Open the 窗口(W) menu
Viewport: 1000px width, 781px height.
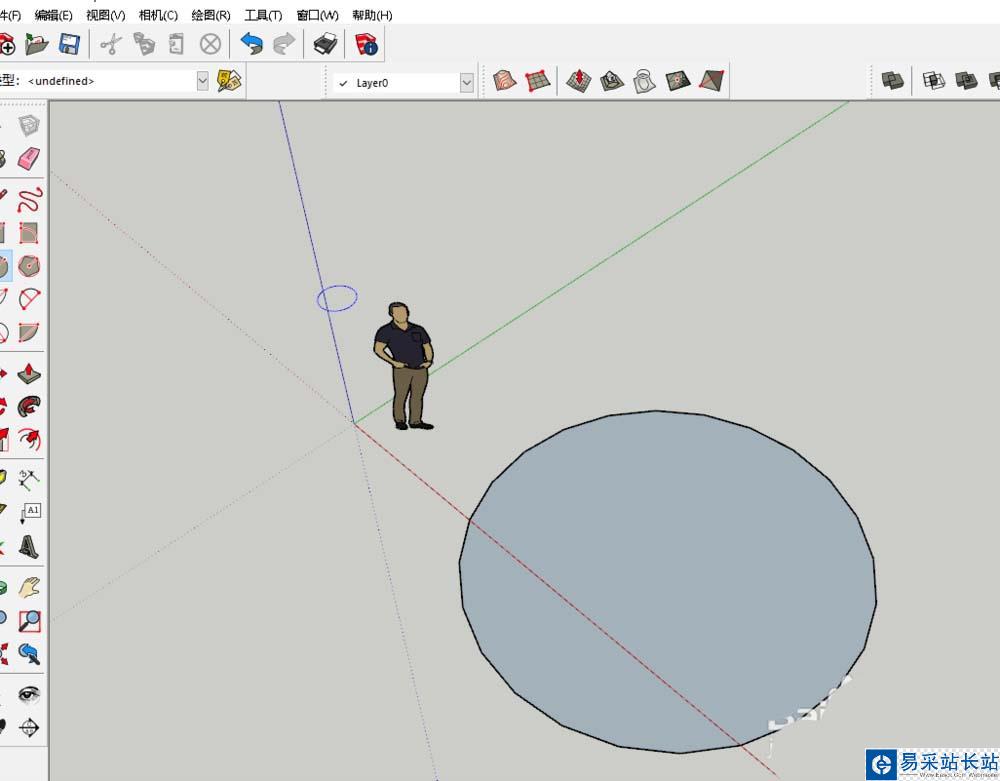(x=317, y=15)
